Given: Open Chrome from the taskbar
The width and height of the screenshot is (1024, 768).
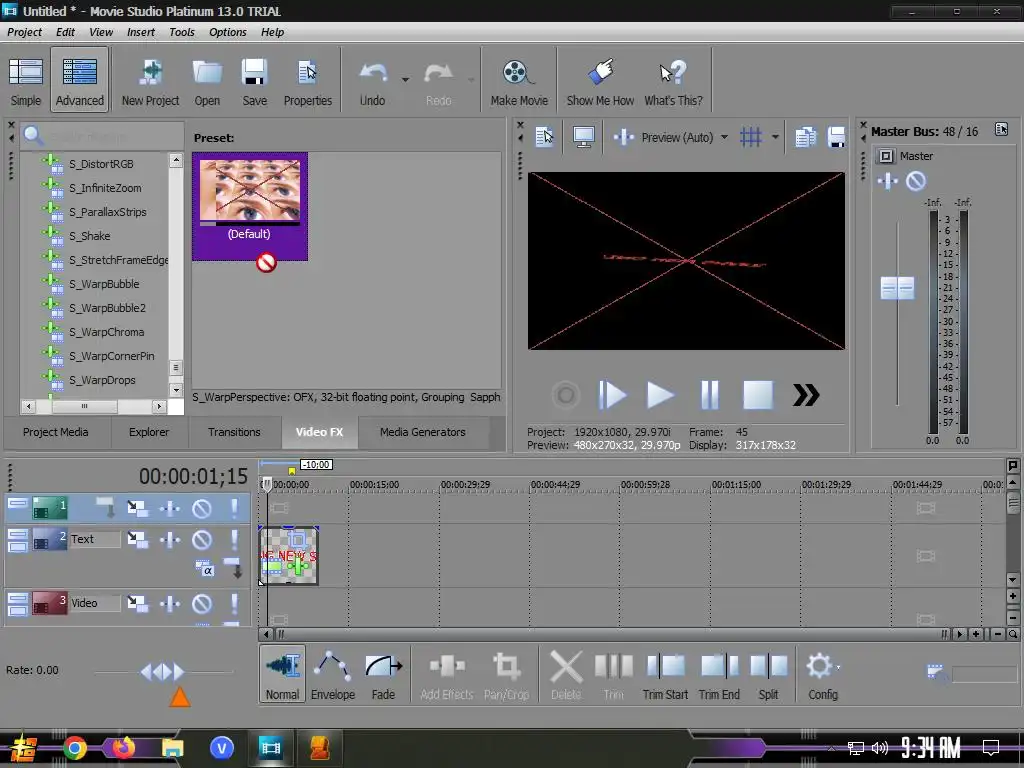Looking at the screenshot, I should coord(75,748).
